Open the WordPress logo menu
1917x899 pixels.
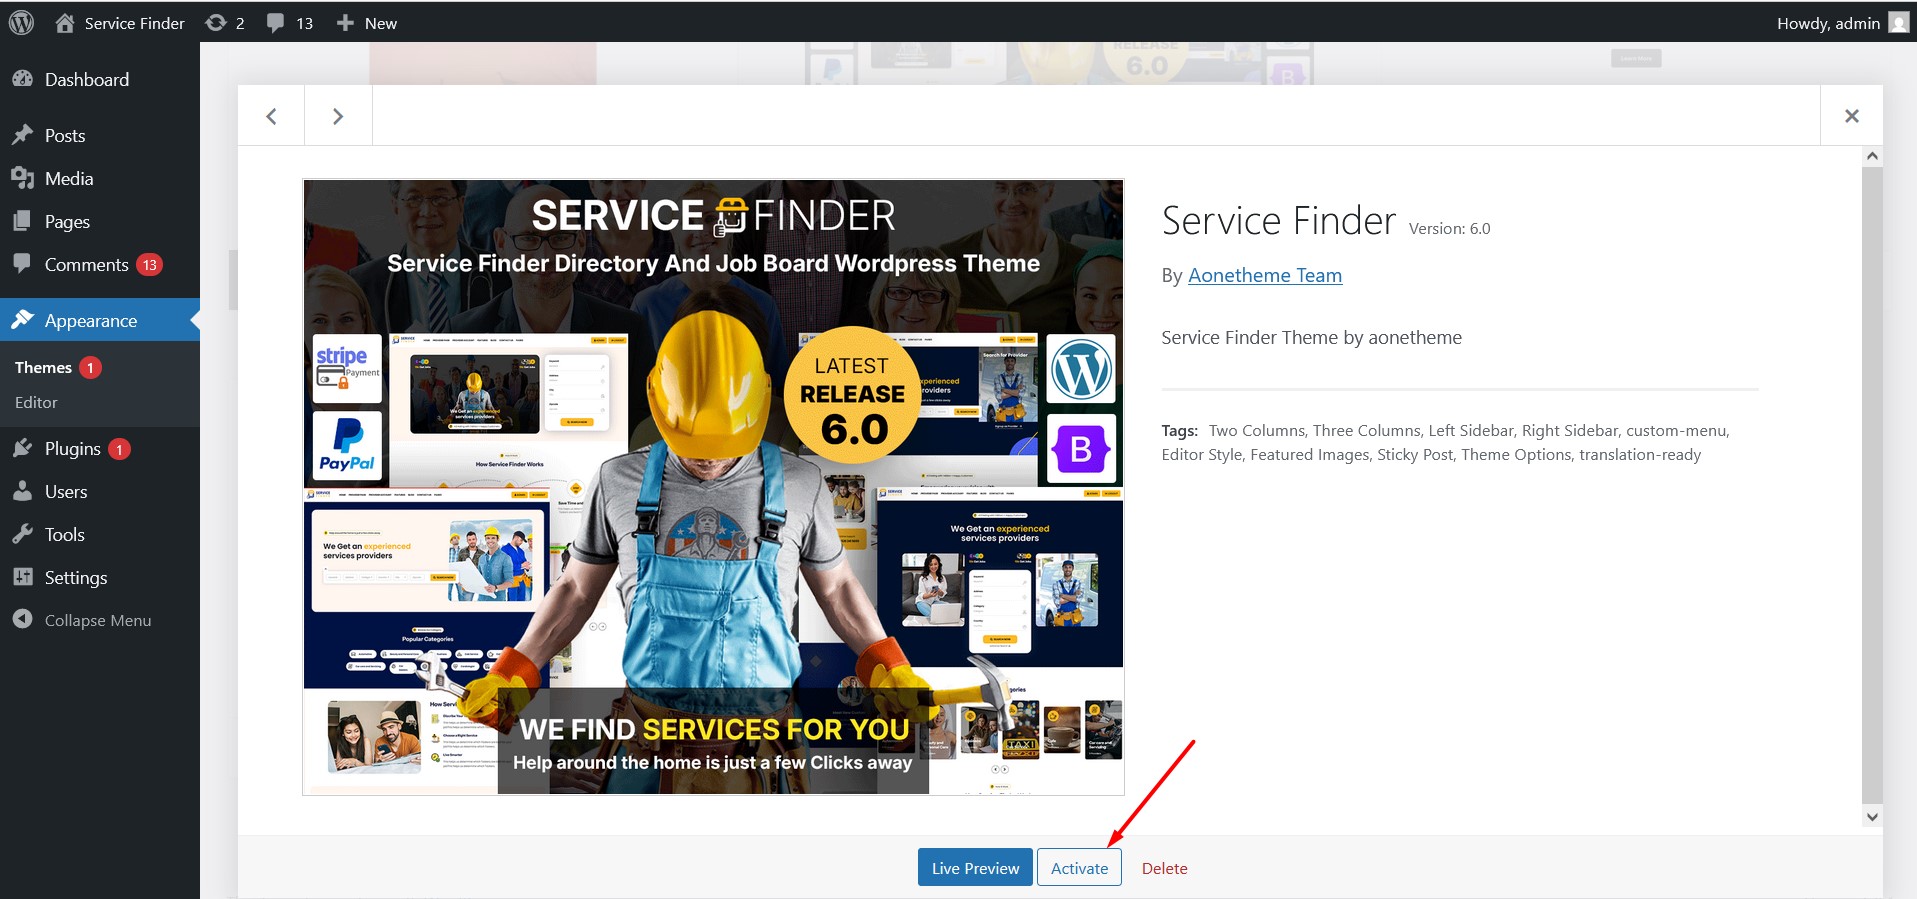[21, 22]
